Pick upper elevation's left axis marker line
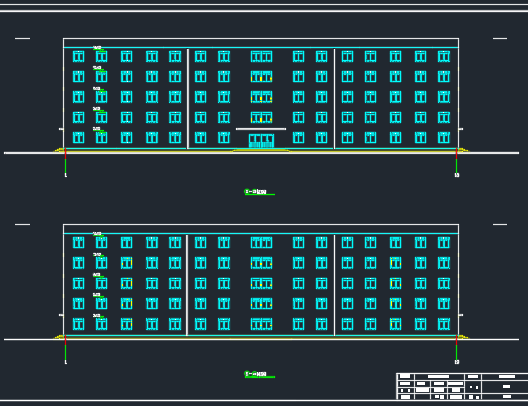The width and height of the screenshot is (528, 406). (x=65, y=161)
